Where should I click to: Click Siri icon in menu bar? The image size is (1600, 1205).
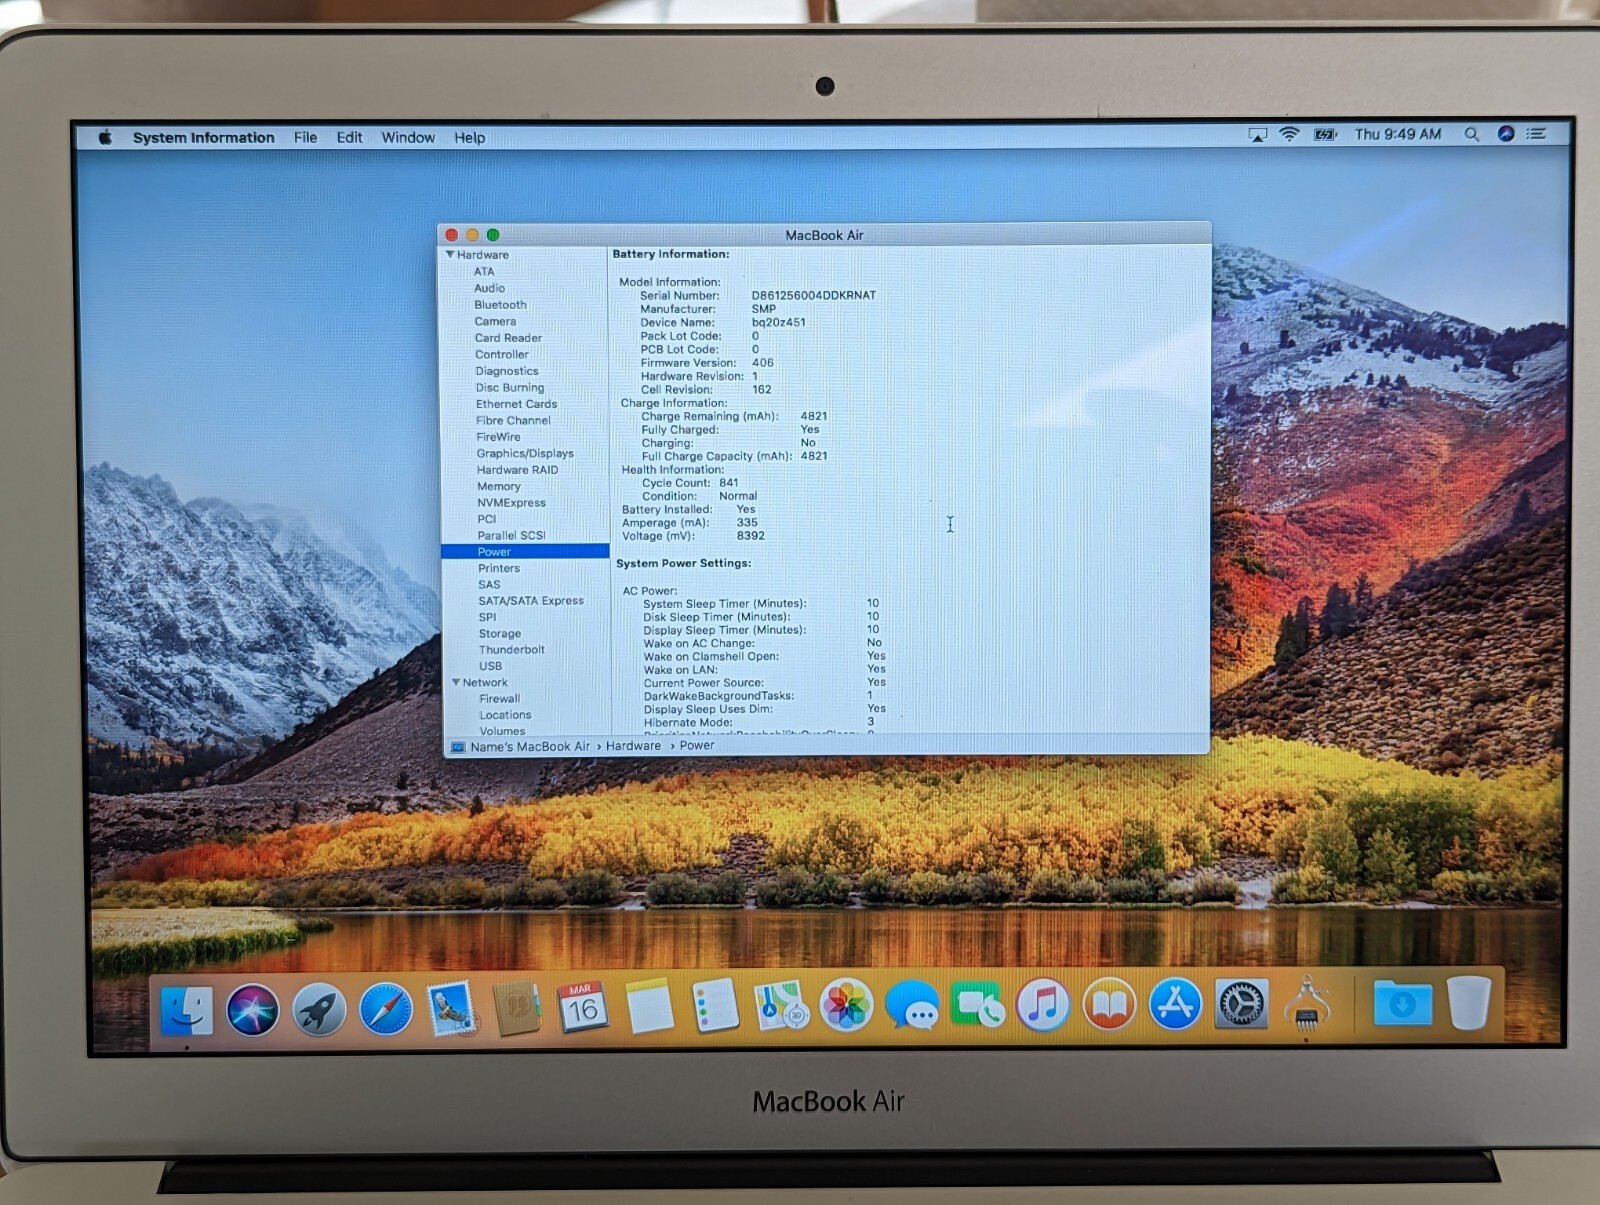[1506, 133]
